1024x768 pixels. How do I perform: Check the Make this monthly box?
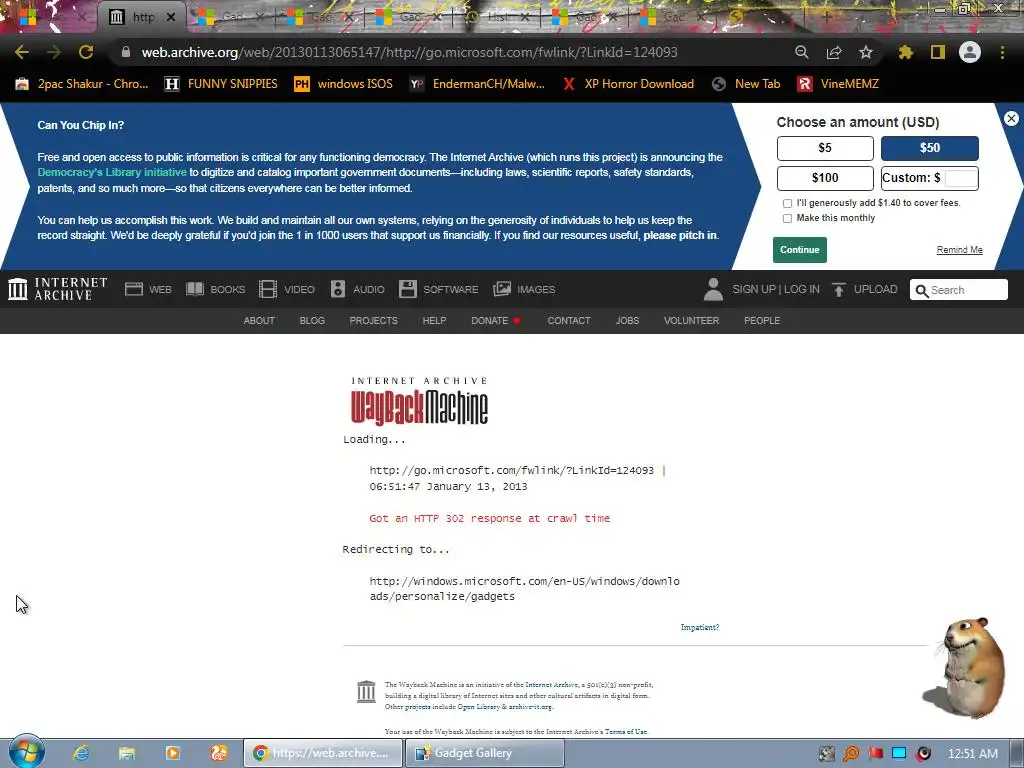tap(787, 219)
